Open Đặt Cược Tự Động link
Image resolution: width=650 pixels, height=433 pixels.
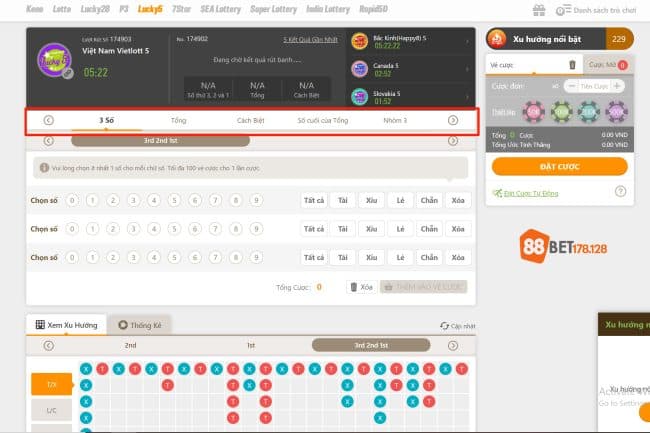pyautogui.click(x=531, y=194)
